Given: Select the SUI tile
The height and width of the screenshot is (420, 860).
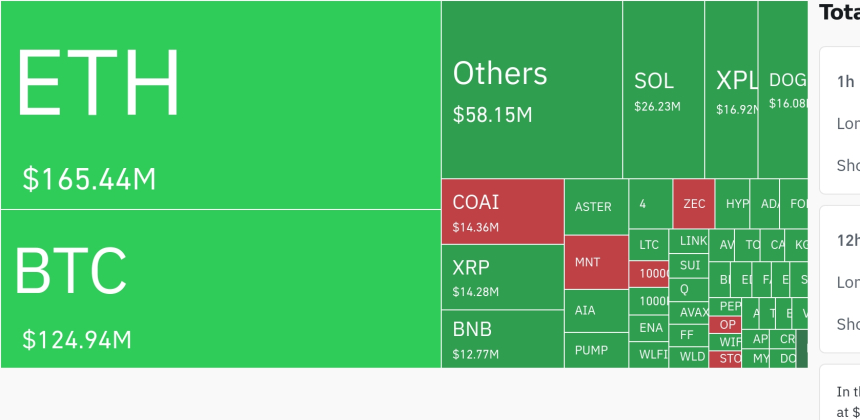Looking at the screenshot, I should [690, 265].
